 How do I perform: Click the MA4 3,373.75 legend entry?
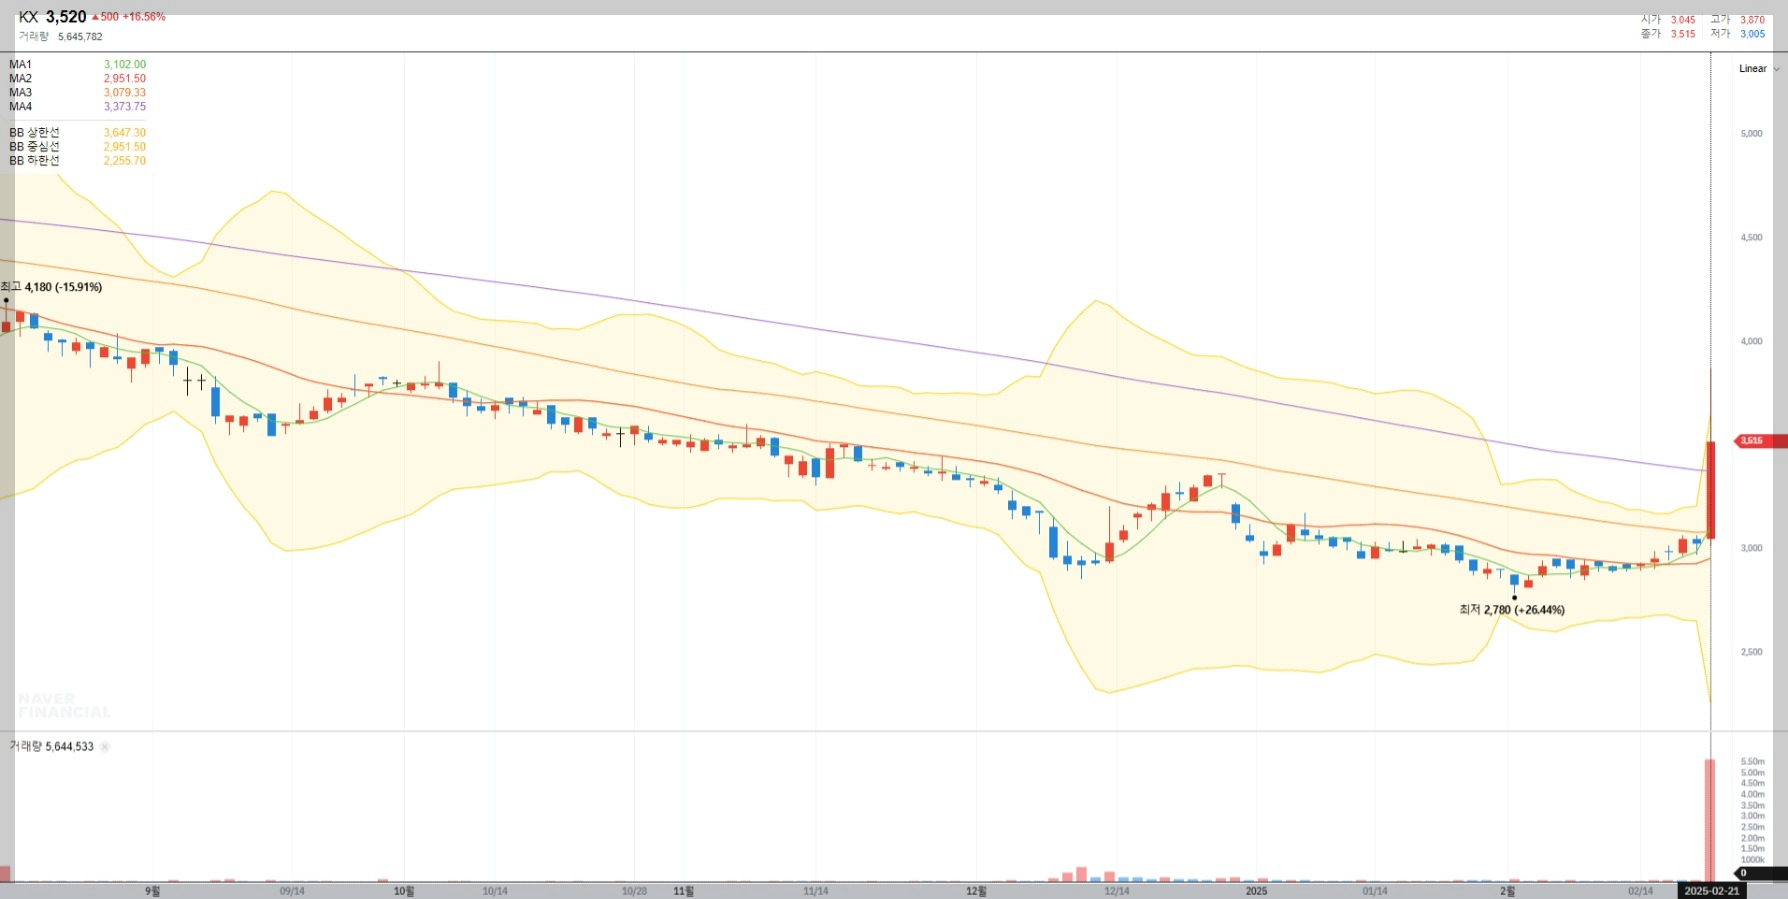pos(77,107)
